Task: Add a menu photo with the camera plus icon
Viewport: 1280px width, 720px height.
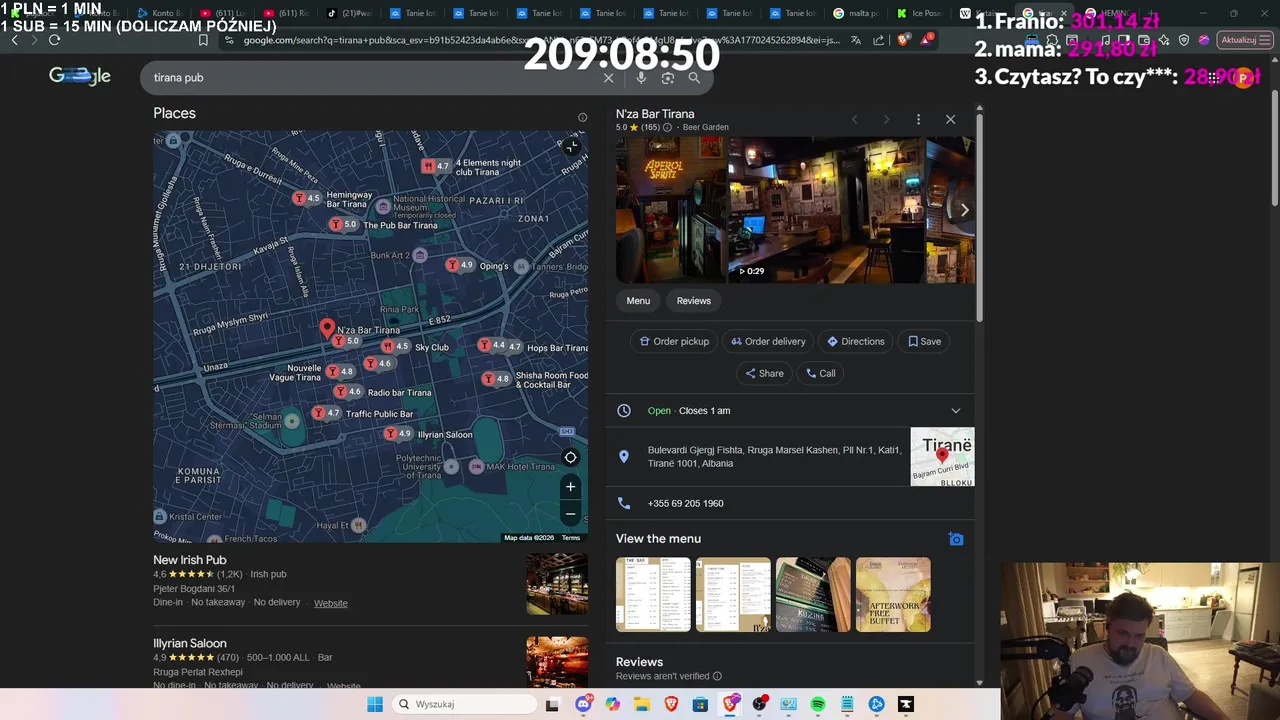Action: 956,539
